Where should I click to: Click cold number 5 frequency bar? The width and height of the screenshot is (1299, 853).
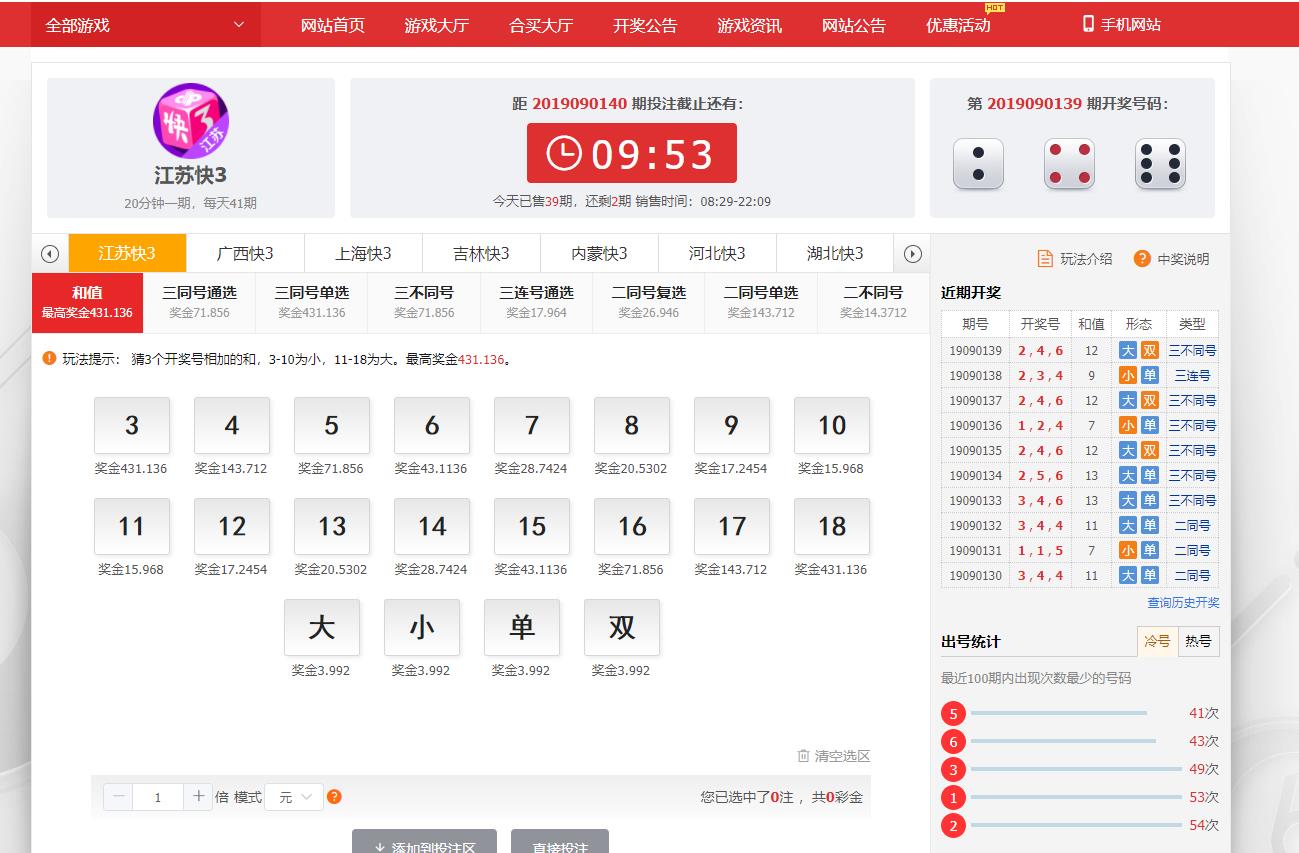tap(1058, 713)
